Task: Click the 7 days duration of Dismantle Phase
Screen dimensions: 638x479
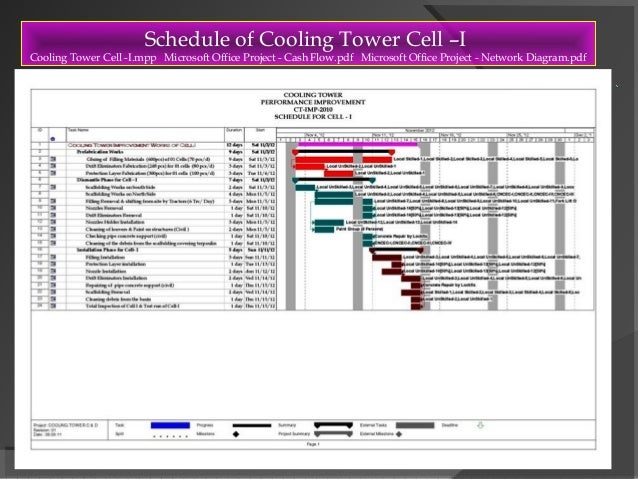Action: click(x=235, y=180)
